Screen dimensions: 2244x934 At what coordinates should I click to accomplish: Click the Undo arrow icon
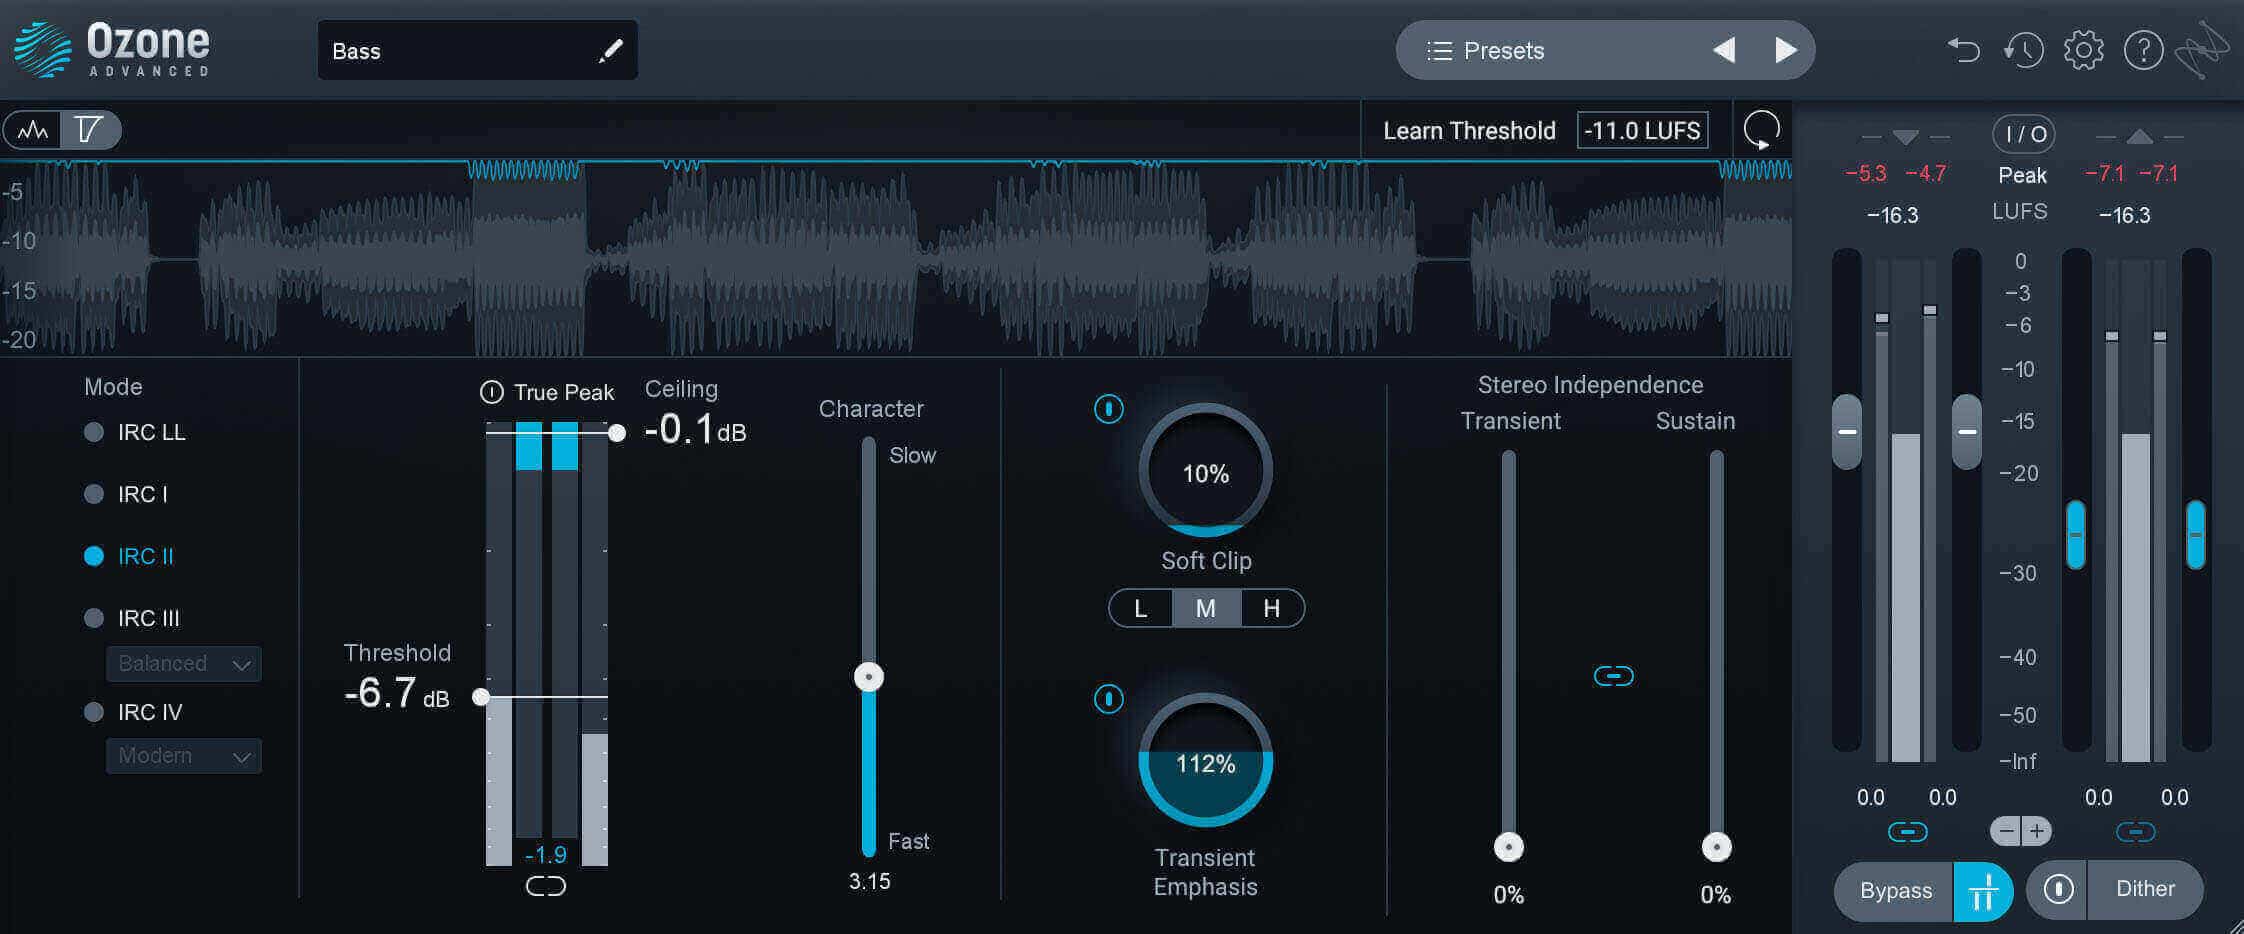tap(1963, 50)
